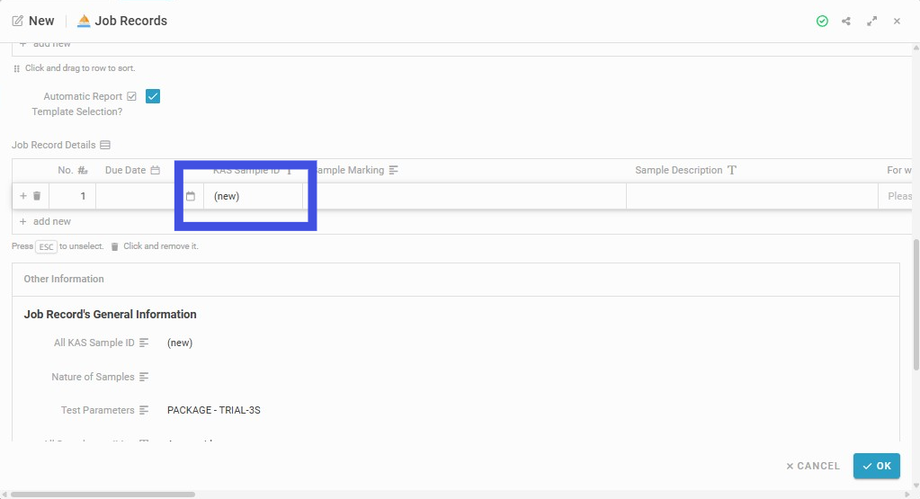Click the (new) KAS Sample ID cell in row 1

click(x=253, y=196)
